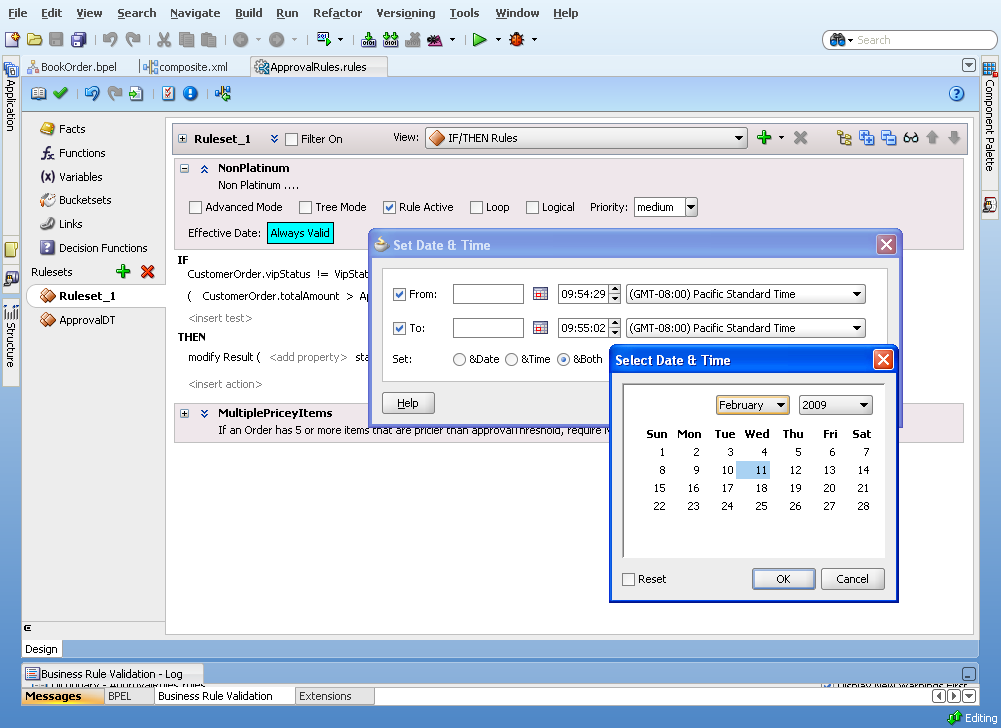The width and height of the screenshot is (1001, 728).
Task: Select day 18 in the calendar
Action: pos(761,488)
